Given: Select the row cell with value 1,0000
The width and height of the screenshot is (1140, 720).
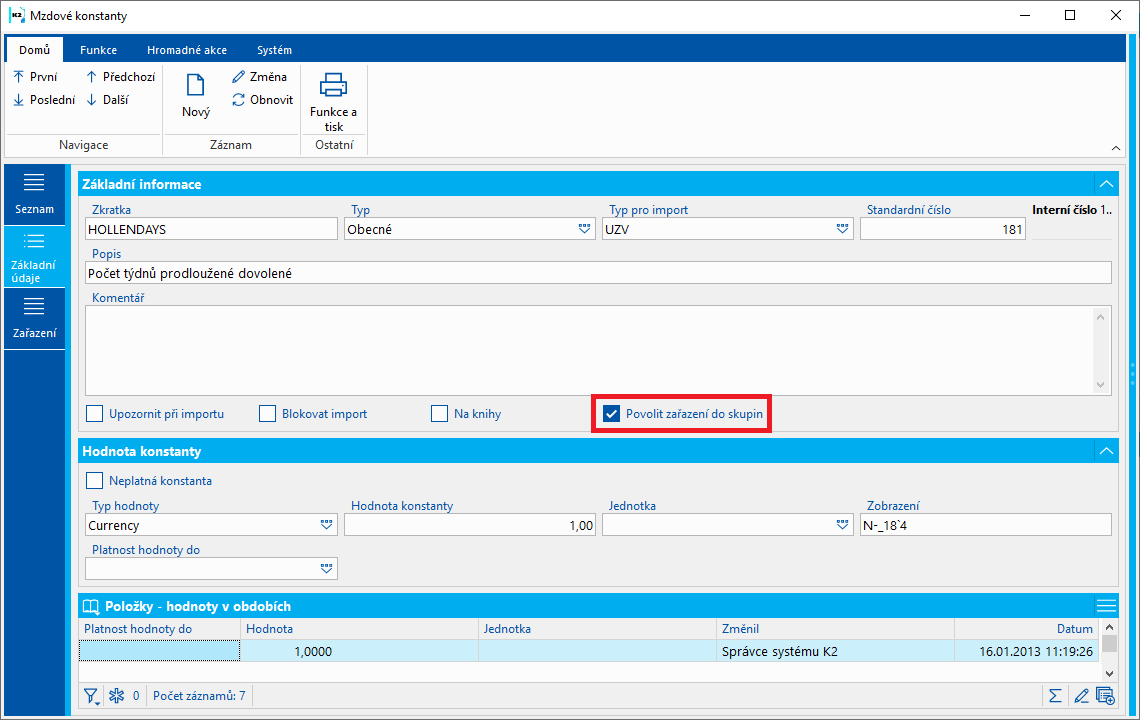Looking at the screenshot, I should pos(359,652).
